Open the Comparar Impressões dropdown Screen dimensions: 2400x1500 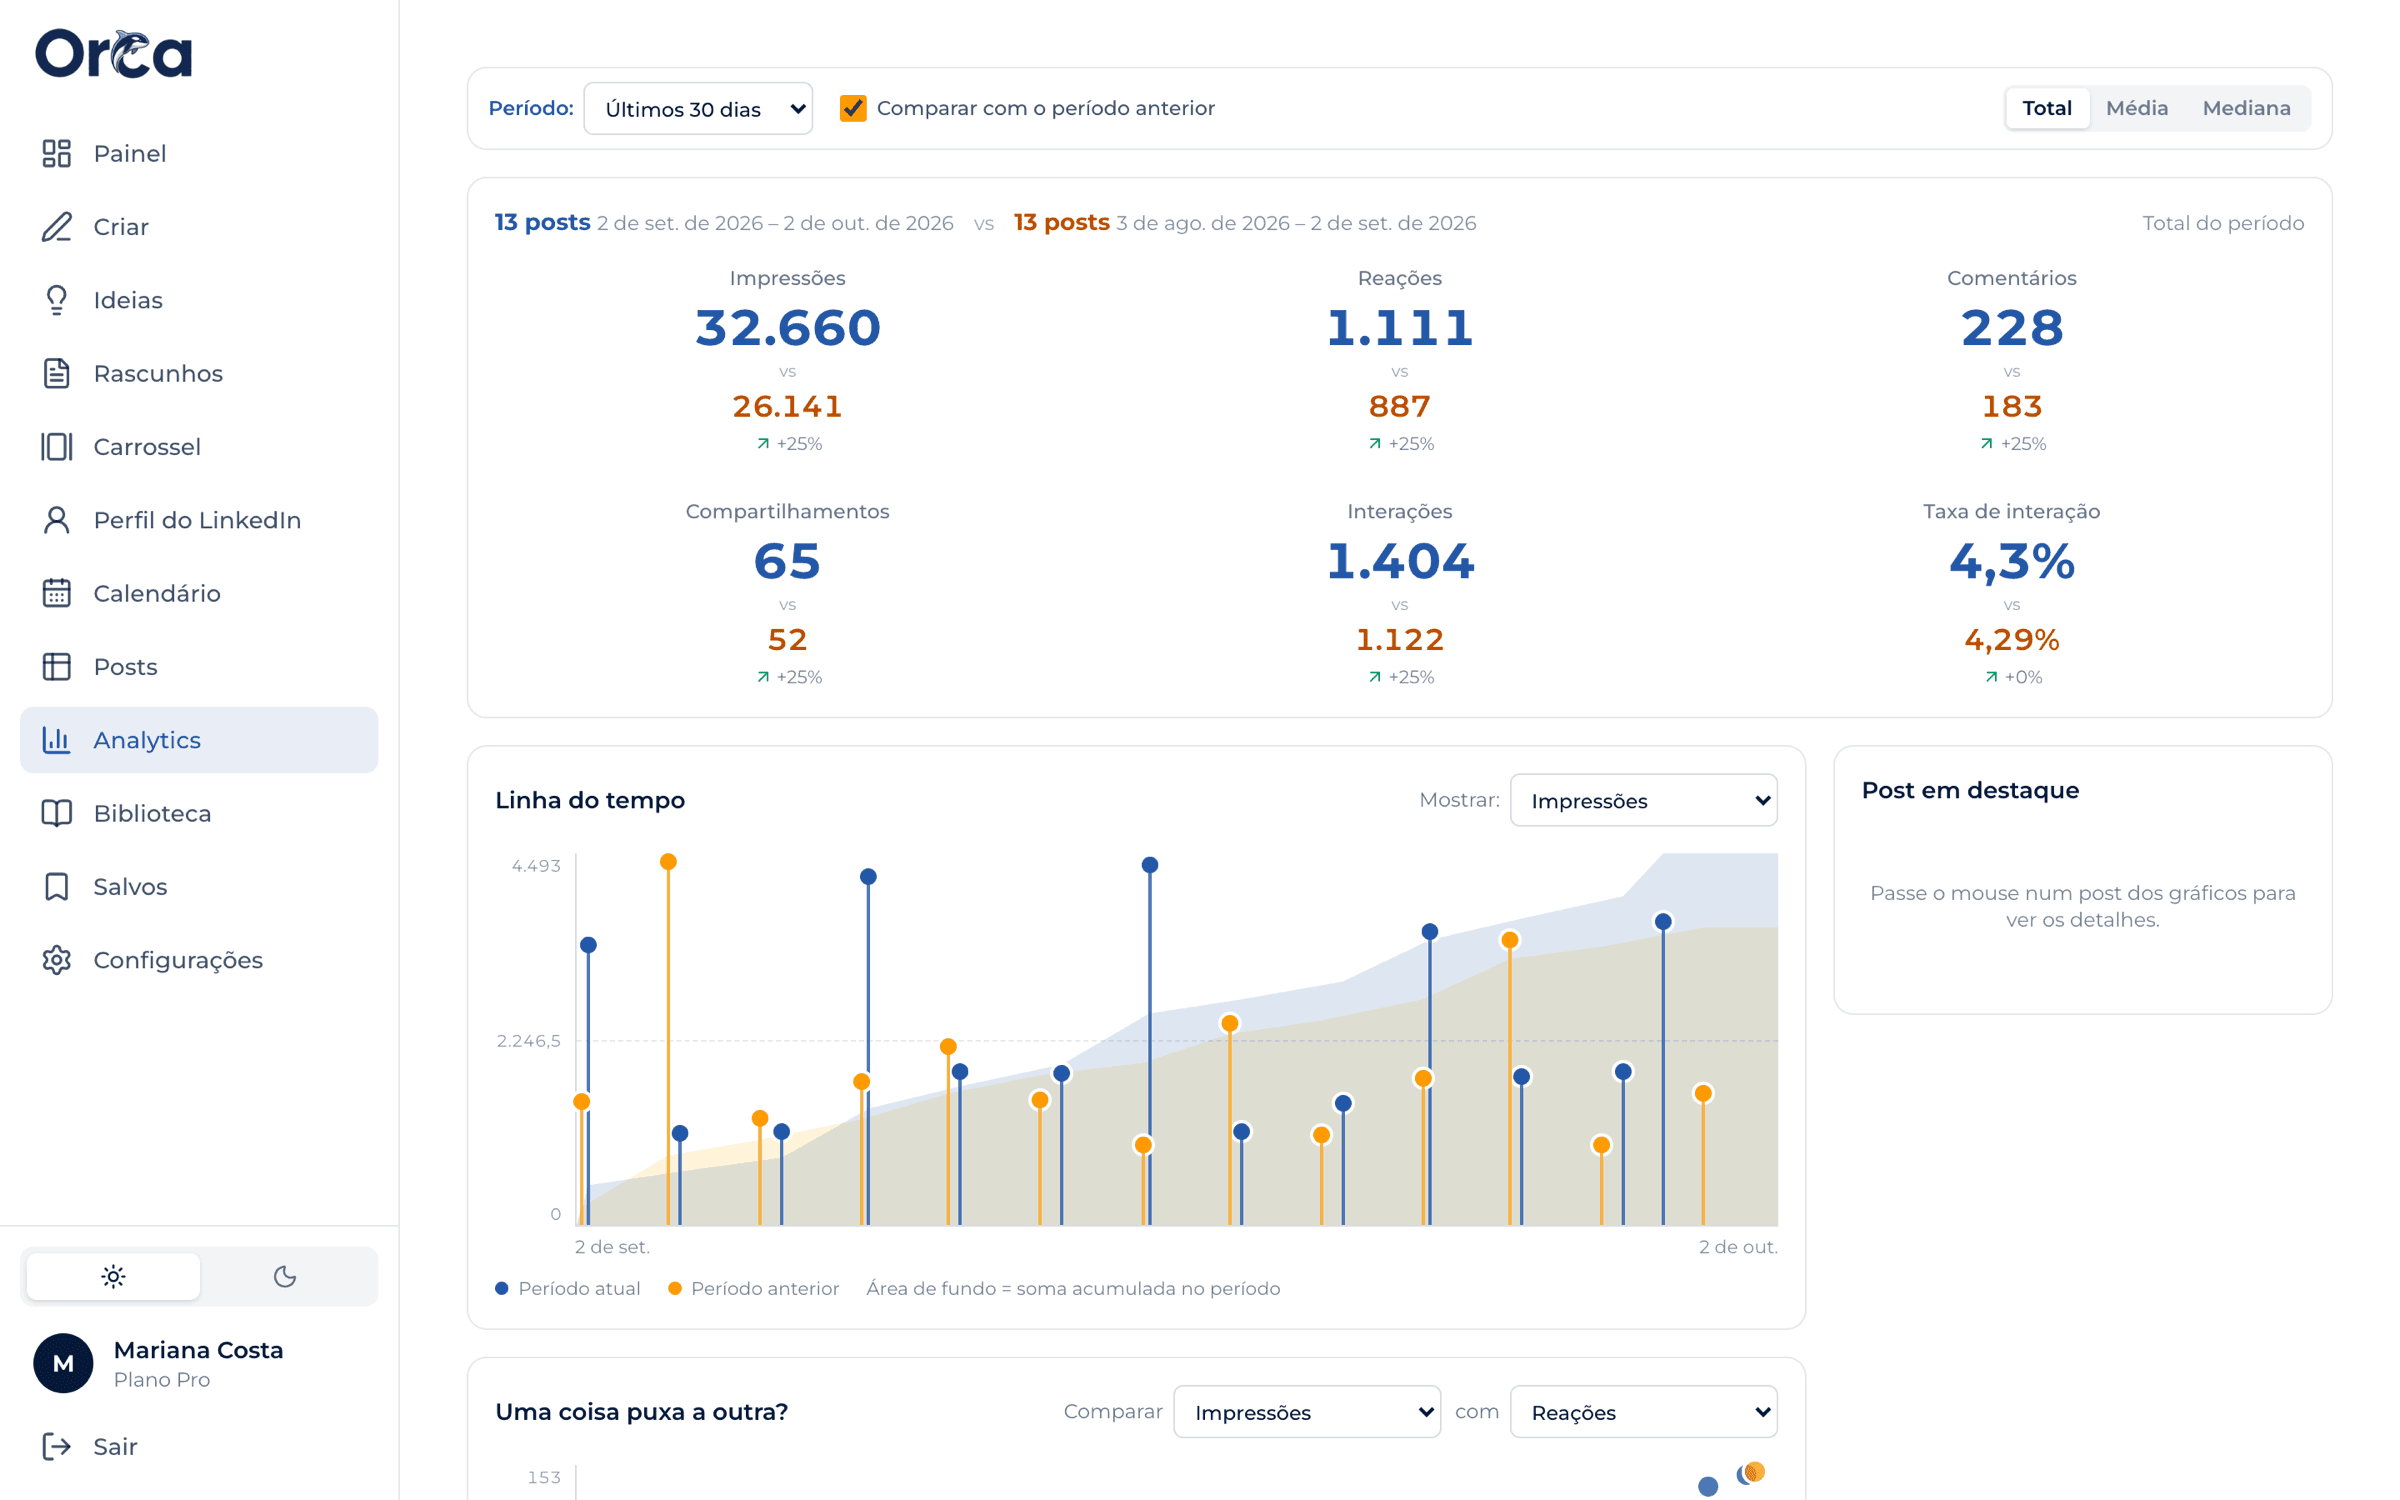[1307, 1412]
